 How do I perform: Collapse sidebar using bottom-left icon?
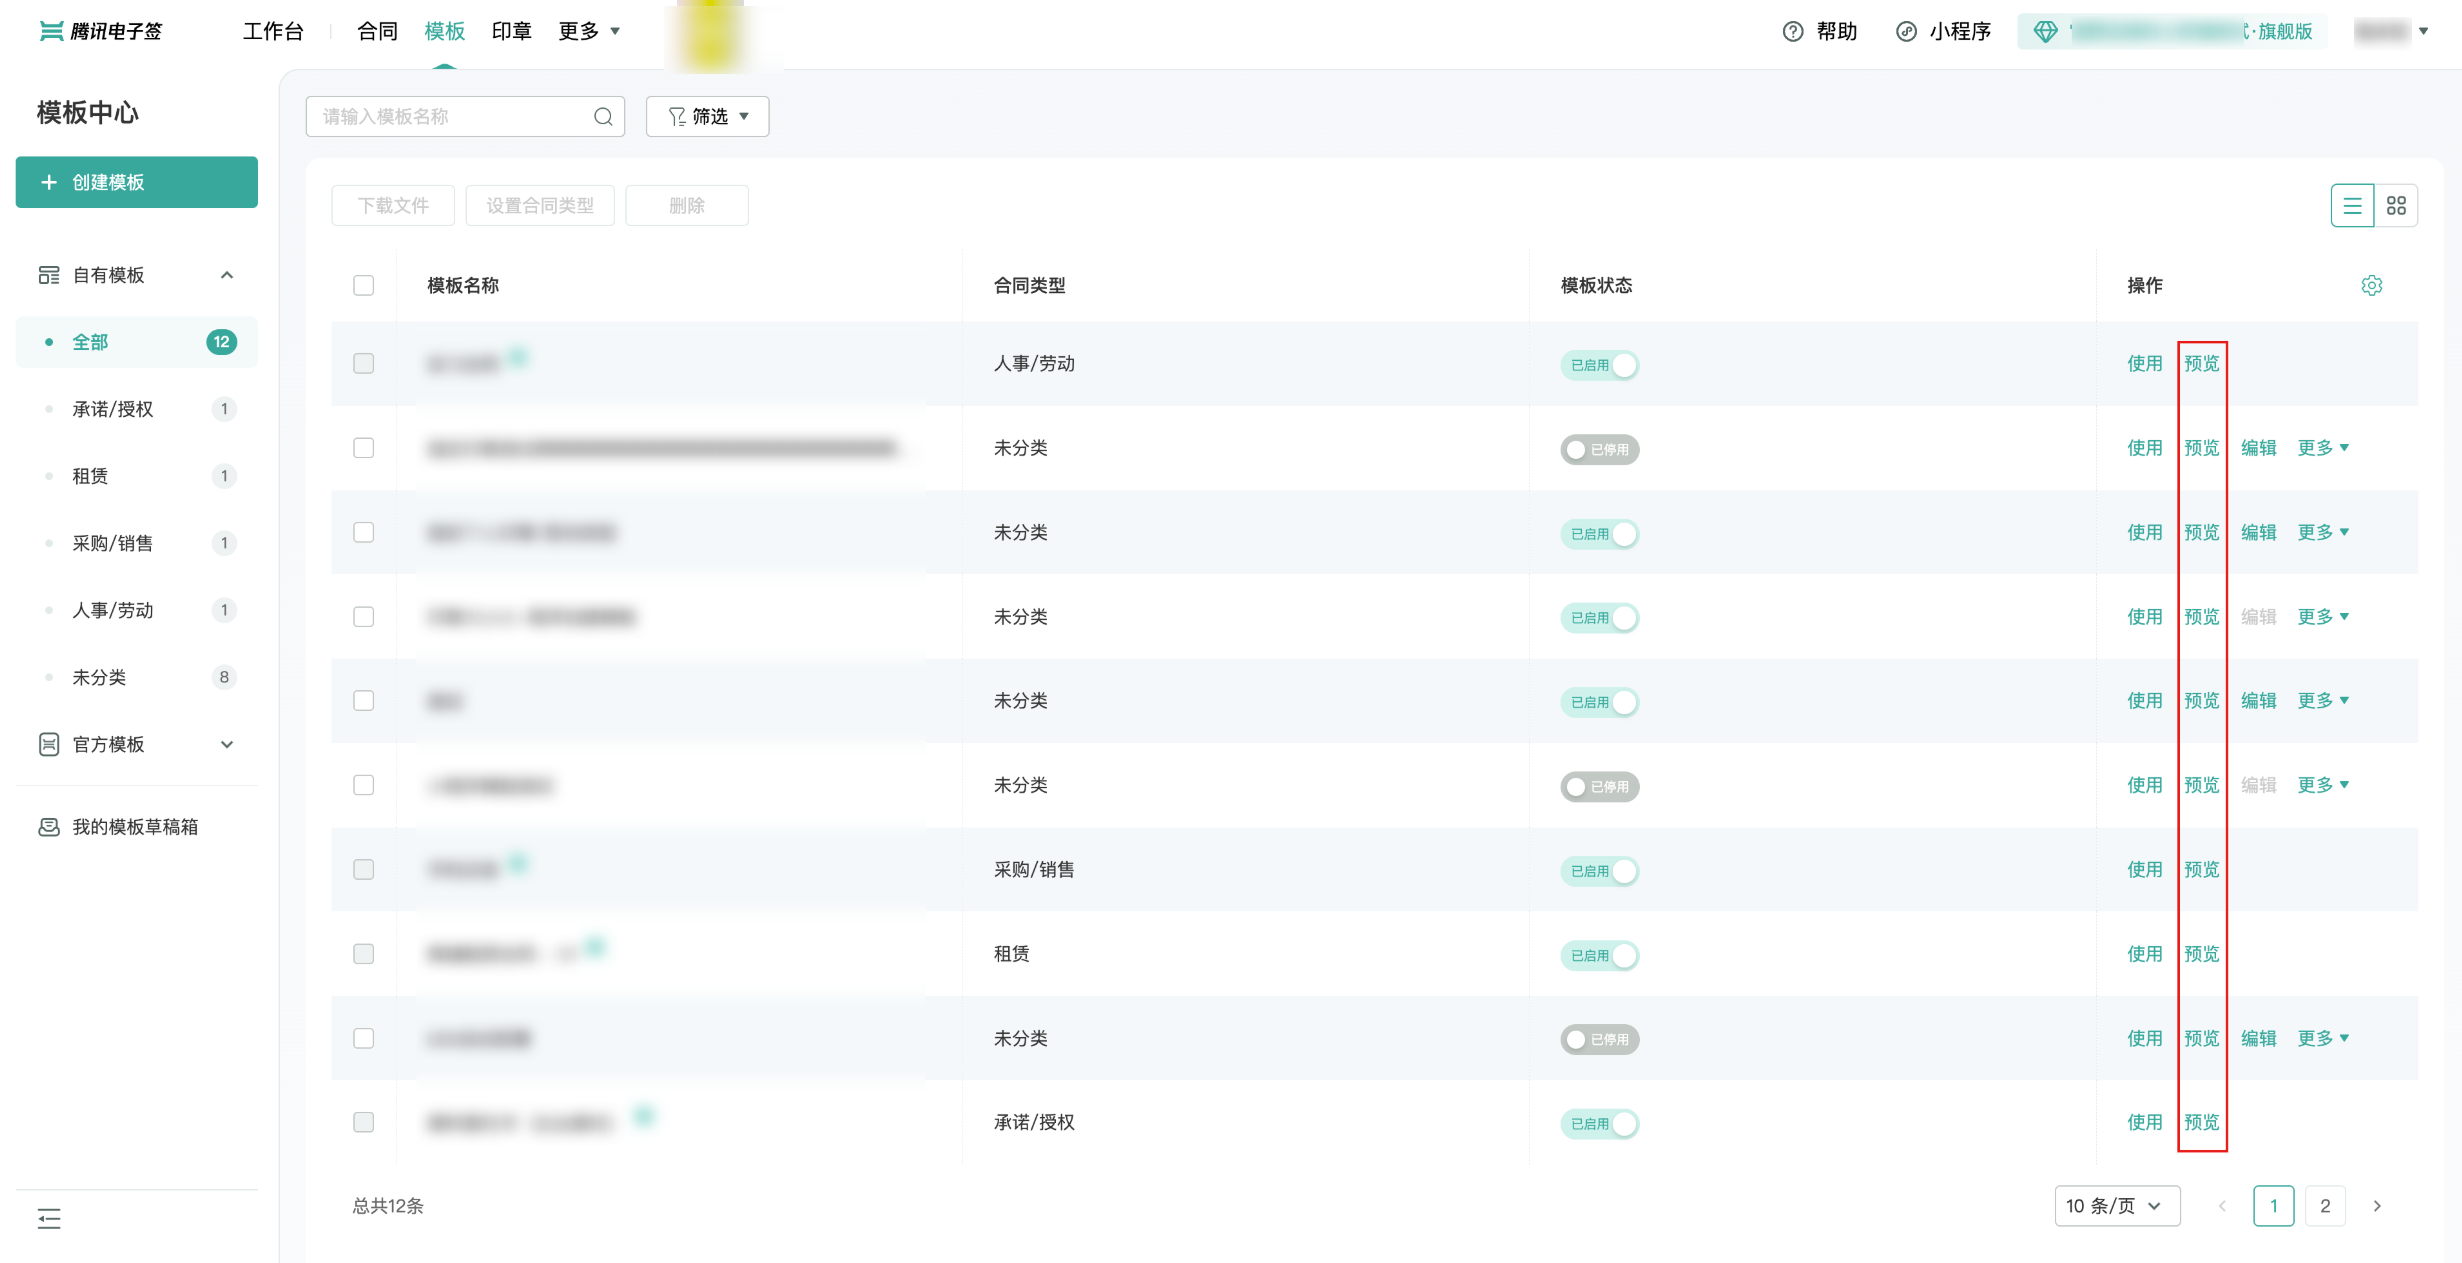49,1218
